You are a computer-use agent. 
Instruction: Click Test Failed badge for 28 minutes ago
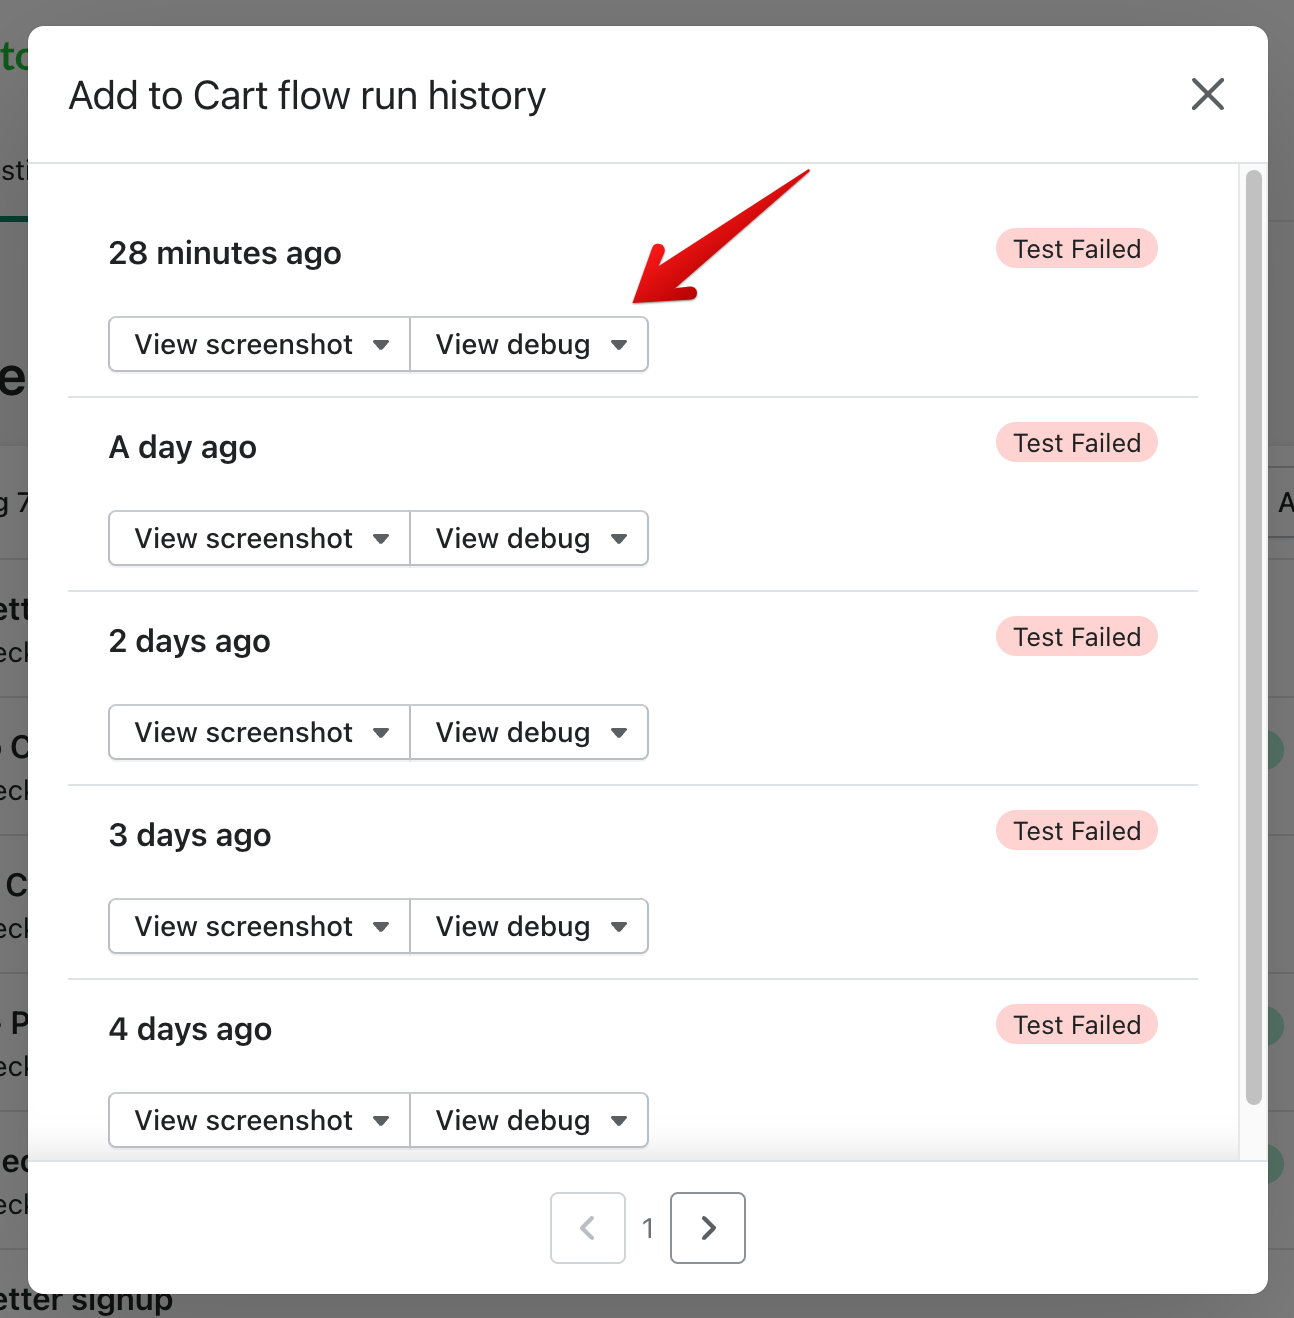tap(1076, 249)
